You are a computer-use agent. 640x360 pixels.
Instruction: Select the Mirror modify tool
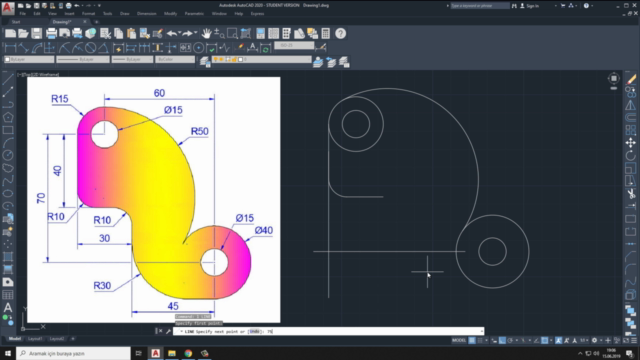pyautogui.click(x=631, y=105)
